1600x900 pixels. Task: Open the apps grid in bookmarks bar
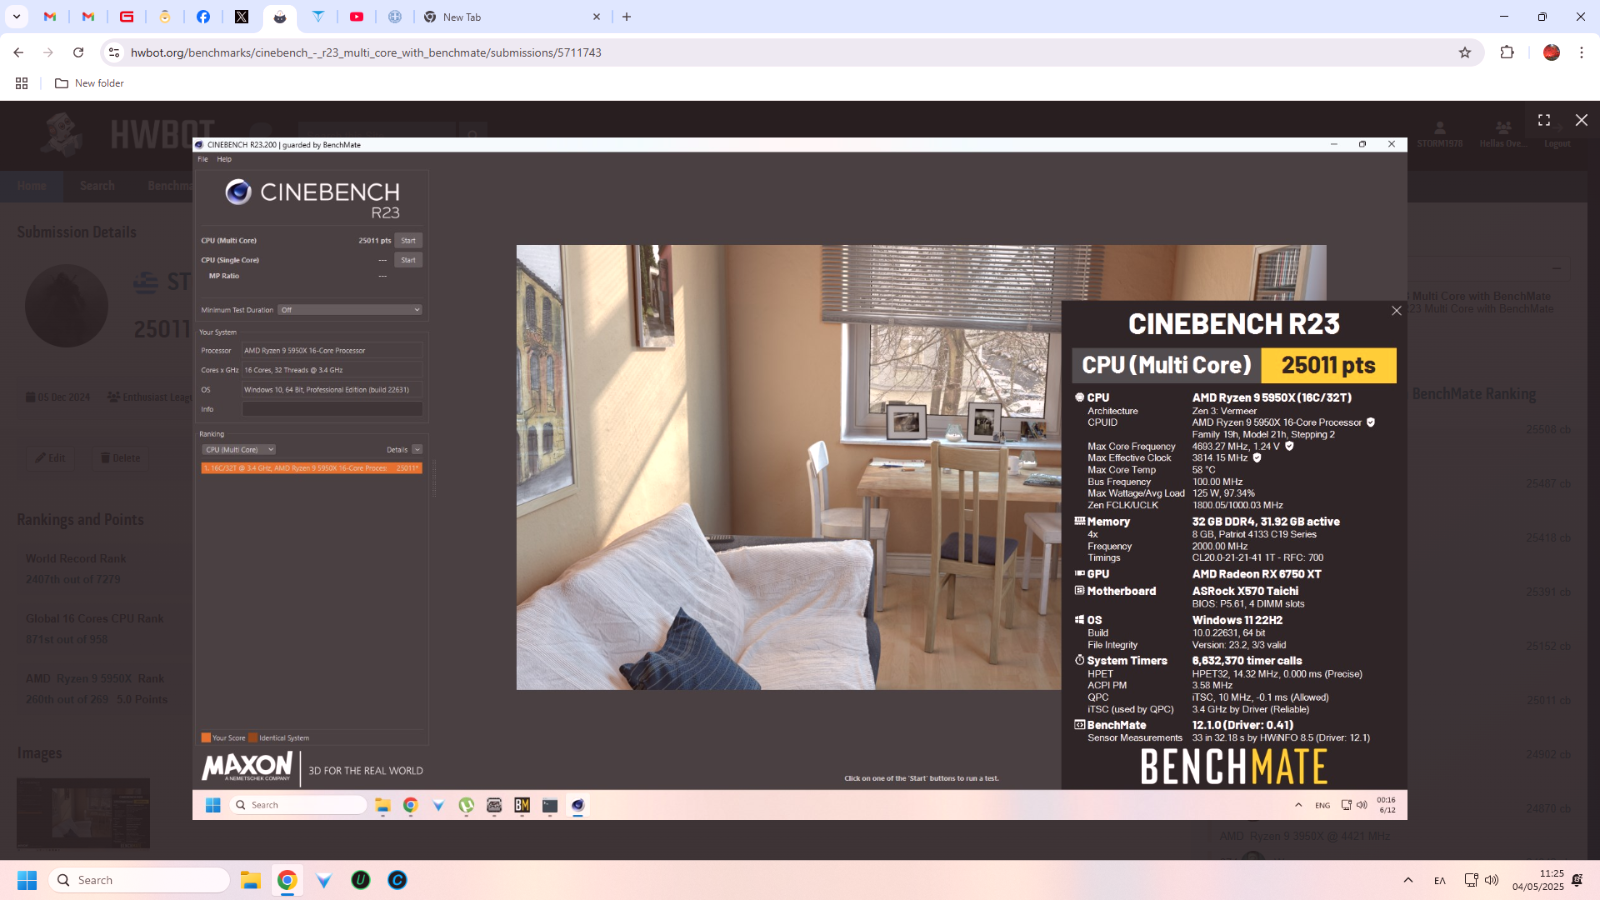point(22,83)
